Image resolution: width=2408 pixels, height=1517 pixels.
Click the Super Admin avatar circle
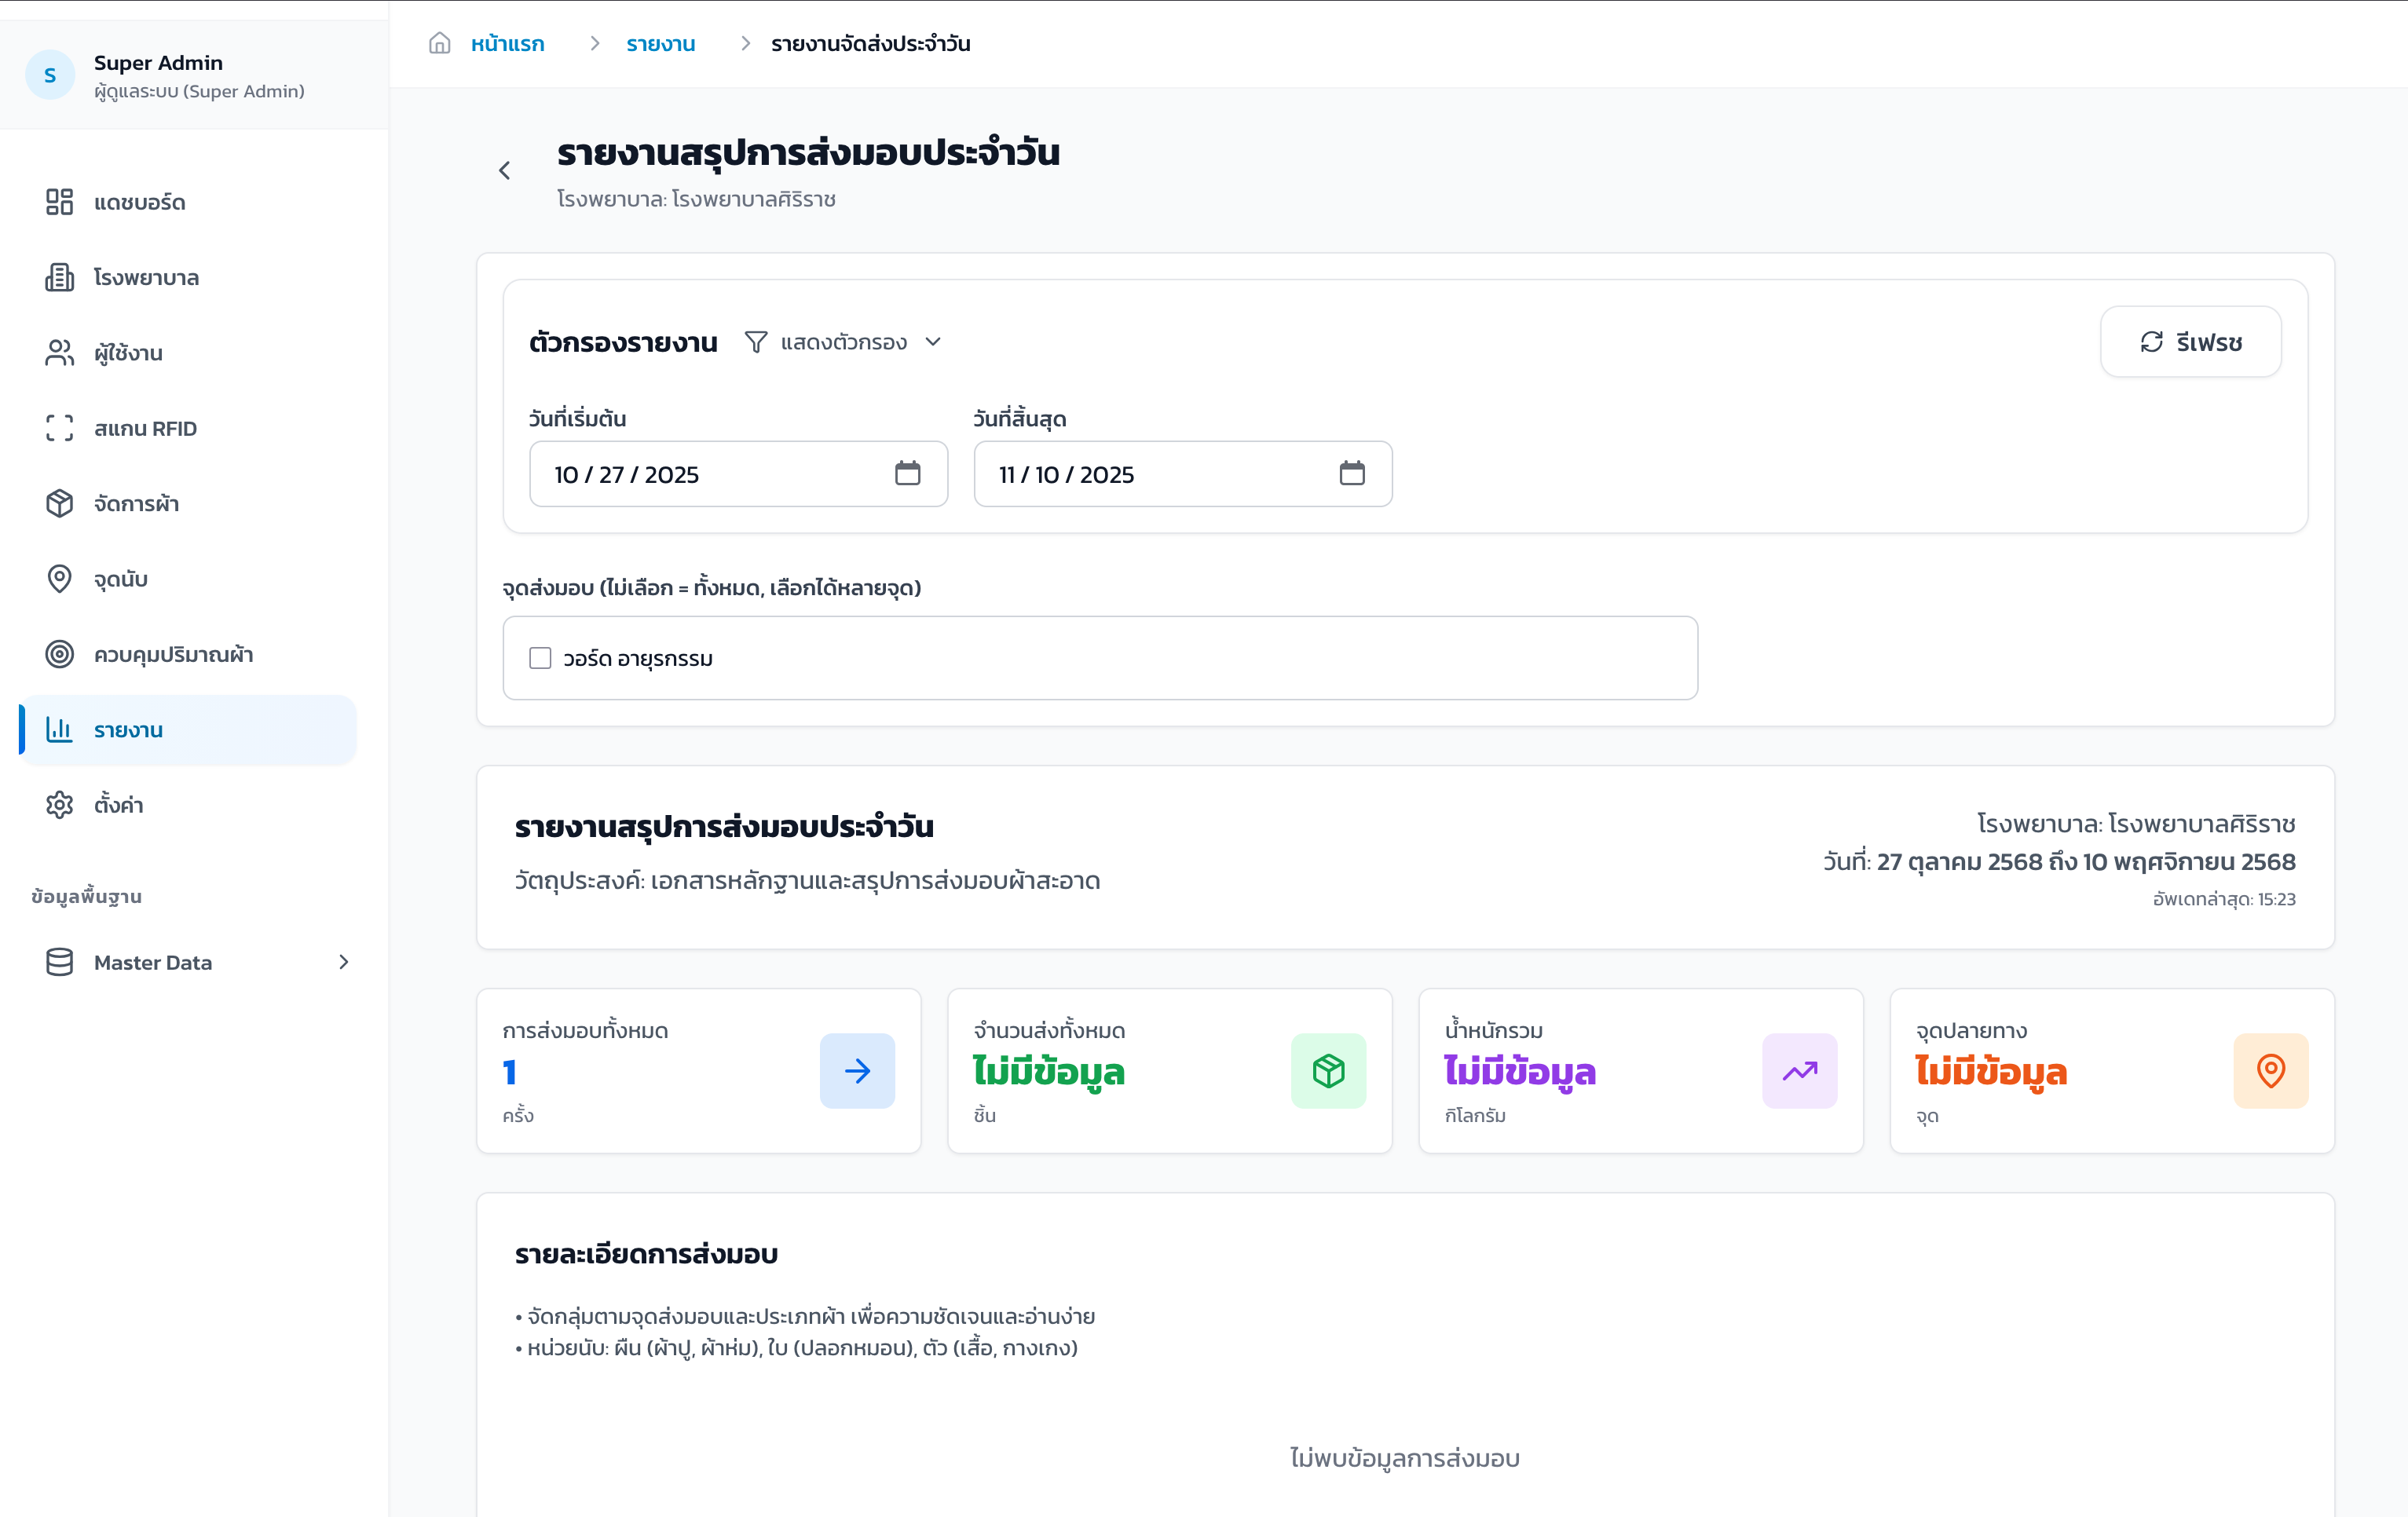pyautogui.click(x=50, y=75)
